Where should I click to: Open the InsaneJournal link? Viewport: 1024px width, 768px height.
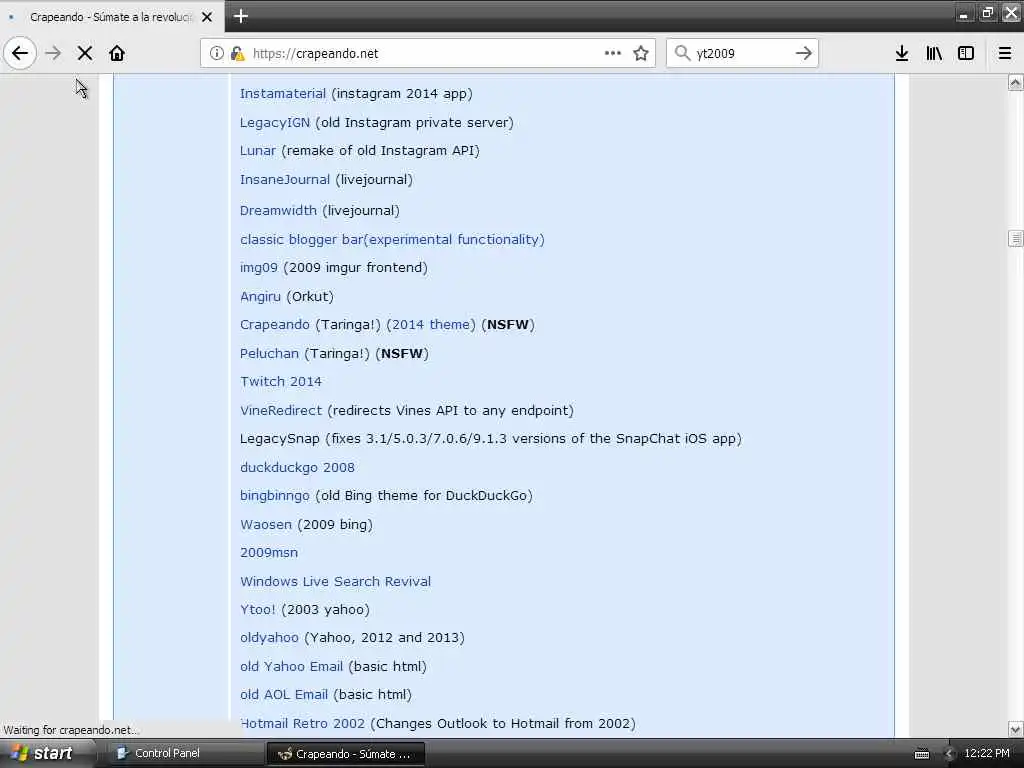(285, 179)
